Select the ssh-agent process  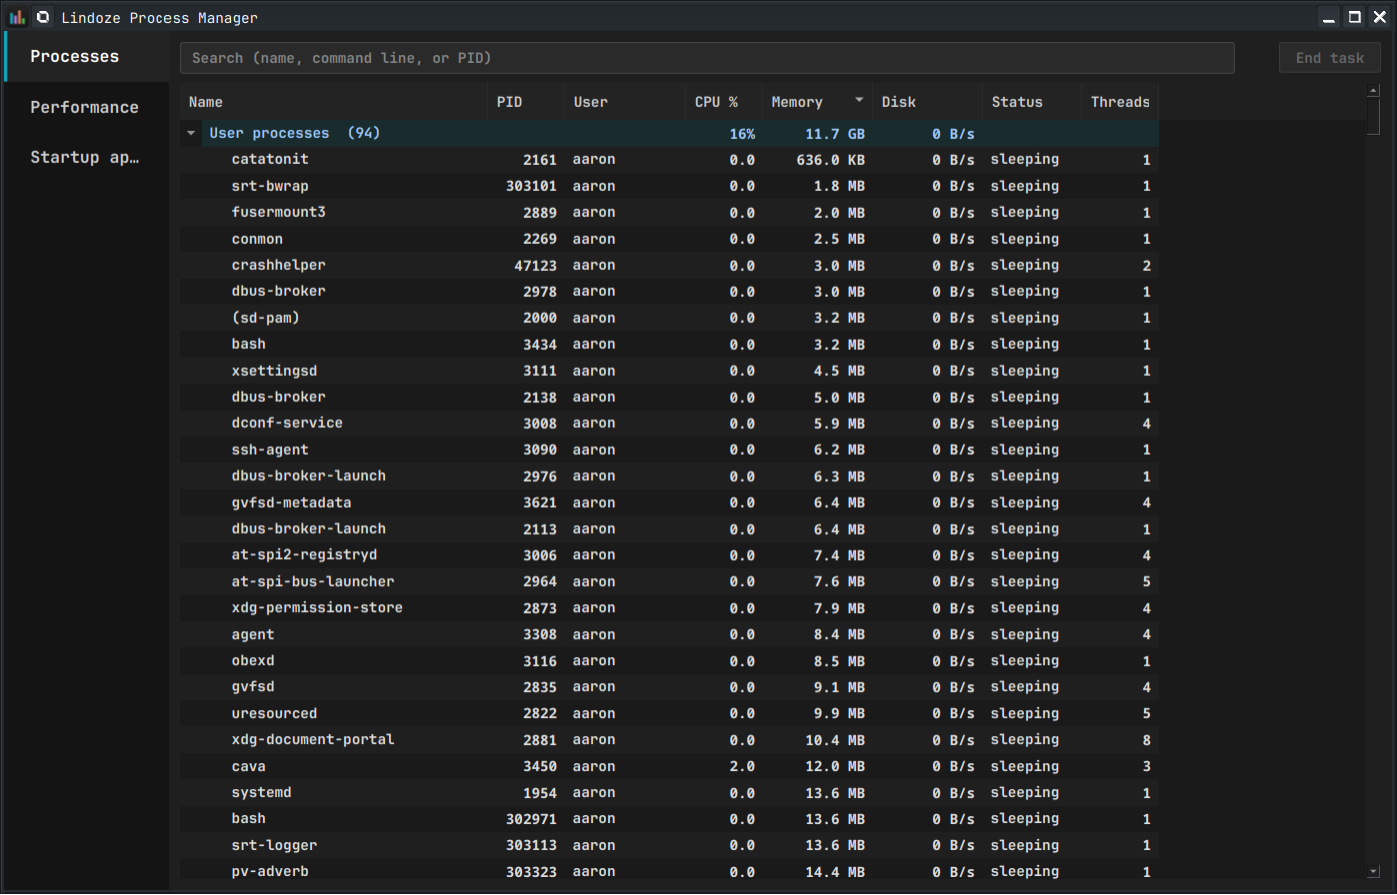coord(669,450)
